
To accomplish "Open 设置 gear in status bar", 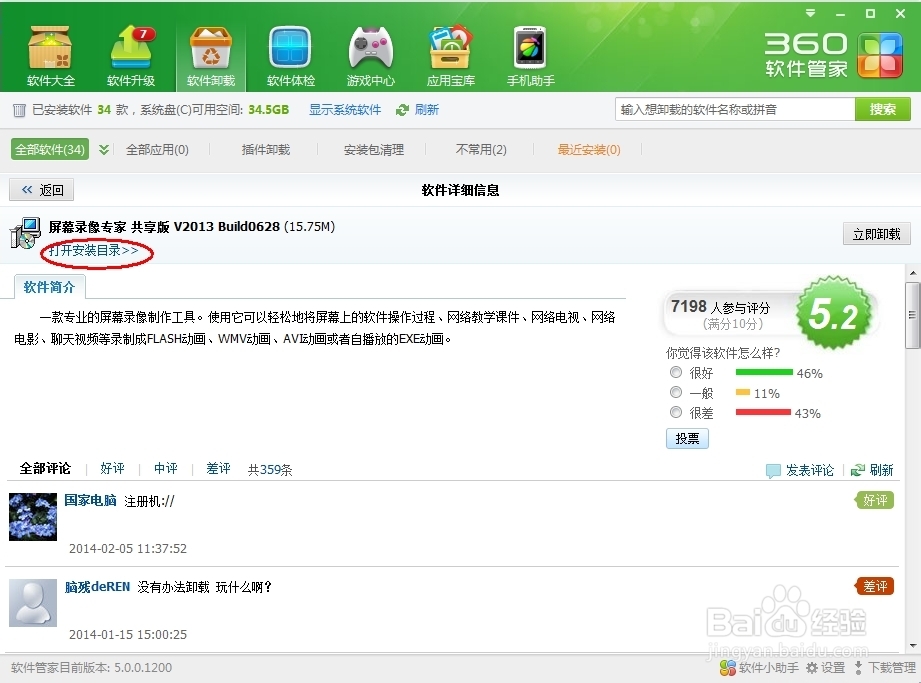I will click(825, 668).
